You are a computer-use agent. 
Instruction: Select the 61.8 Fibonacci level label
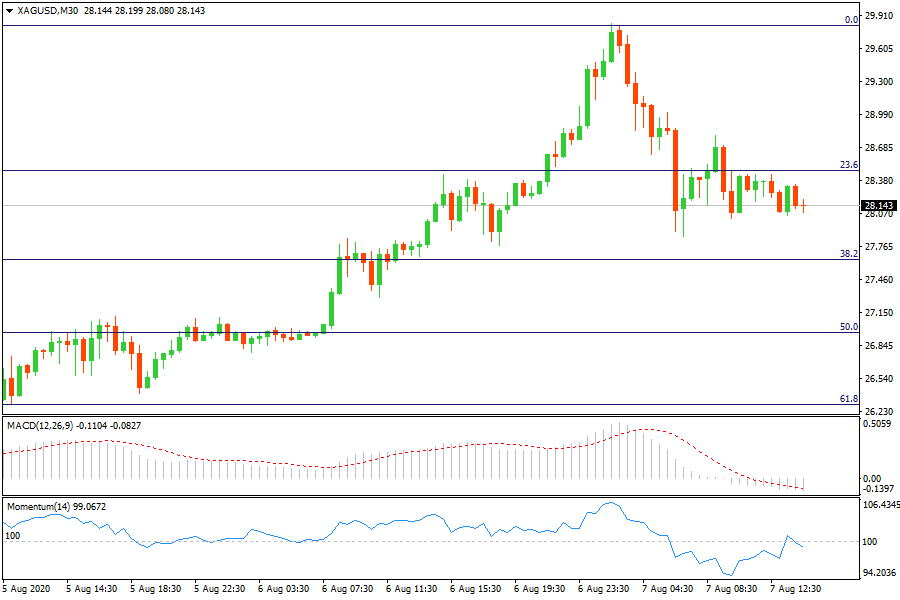(849, 399)
